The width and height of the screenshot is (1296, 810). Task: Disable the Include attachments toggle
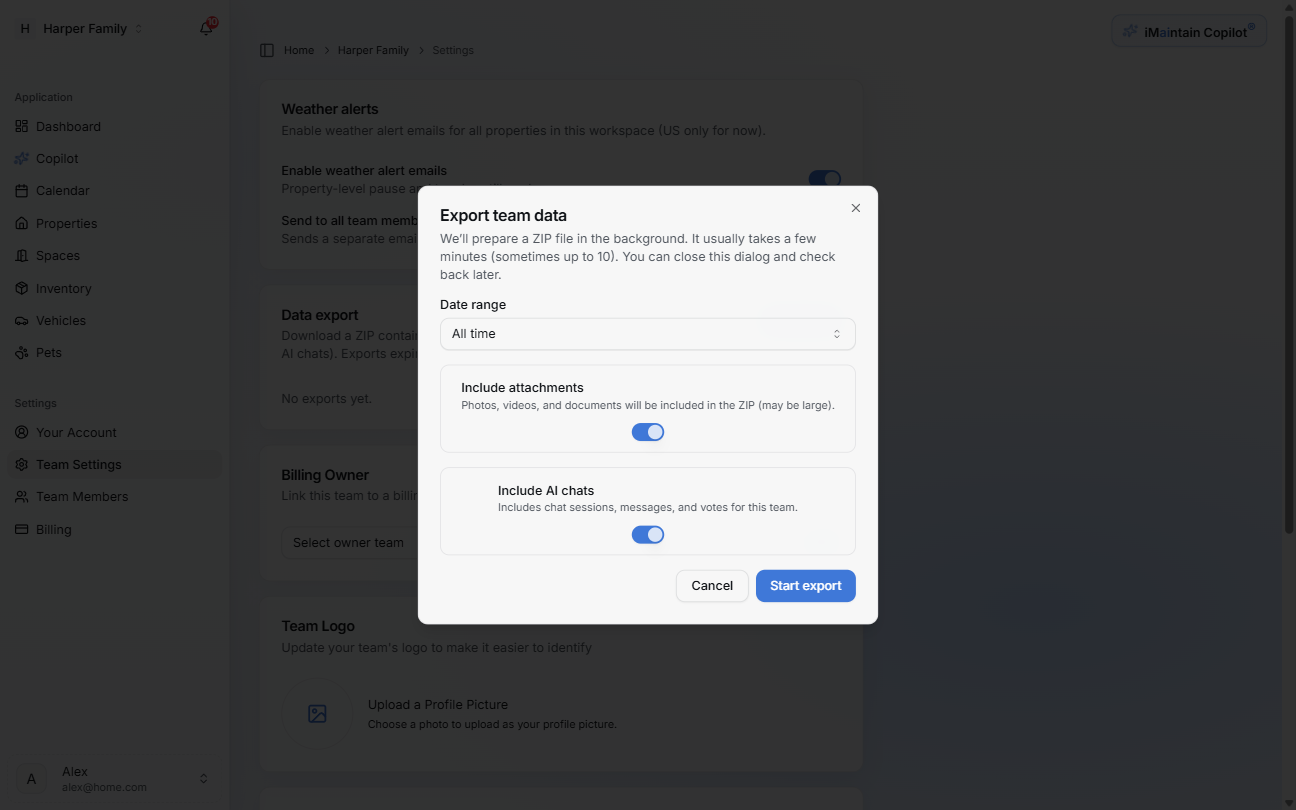[647, 431]
